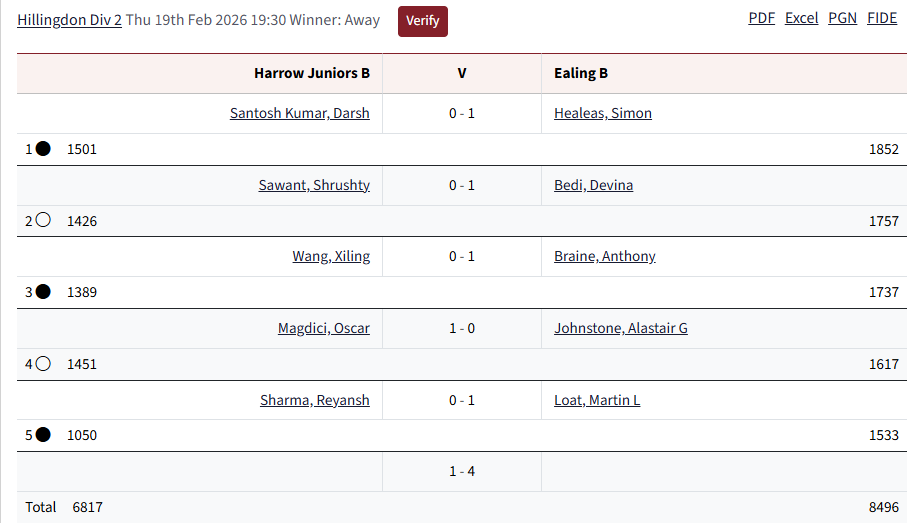The width and height of the screenshot is (916, 523).
Task: Click the black piece icon on board 5
Action: pos(43,435)
